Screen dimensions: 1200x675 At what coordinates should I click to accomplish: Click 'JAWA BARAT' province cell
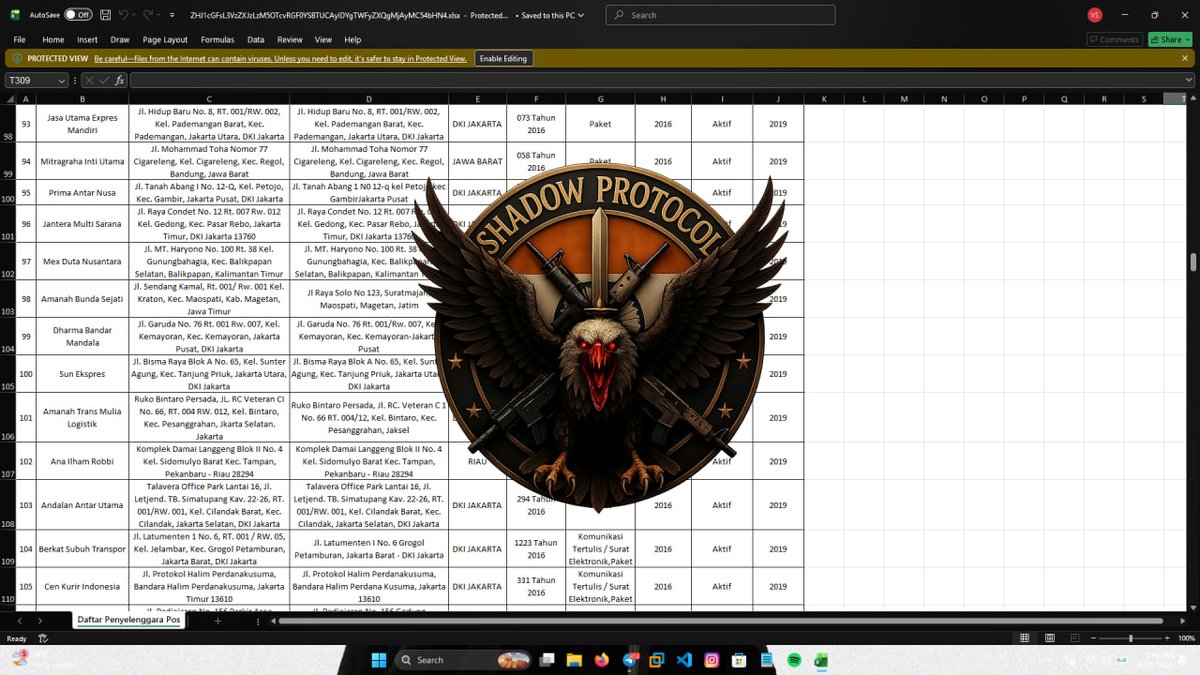click(477, 161)
